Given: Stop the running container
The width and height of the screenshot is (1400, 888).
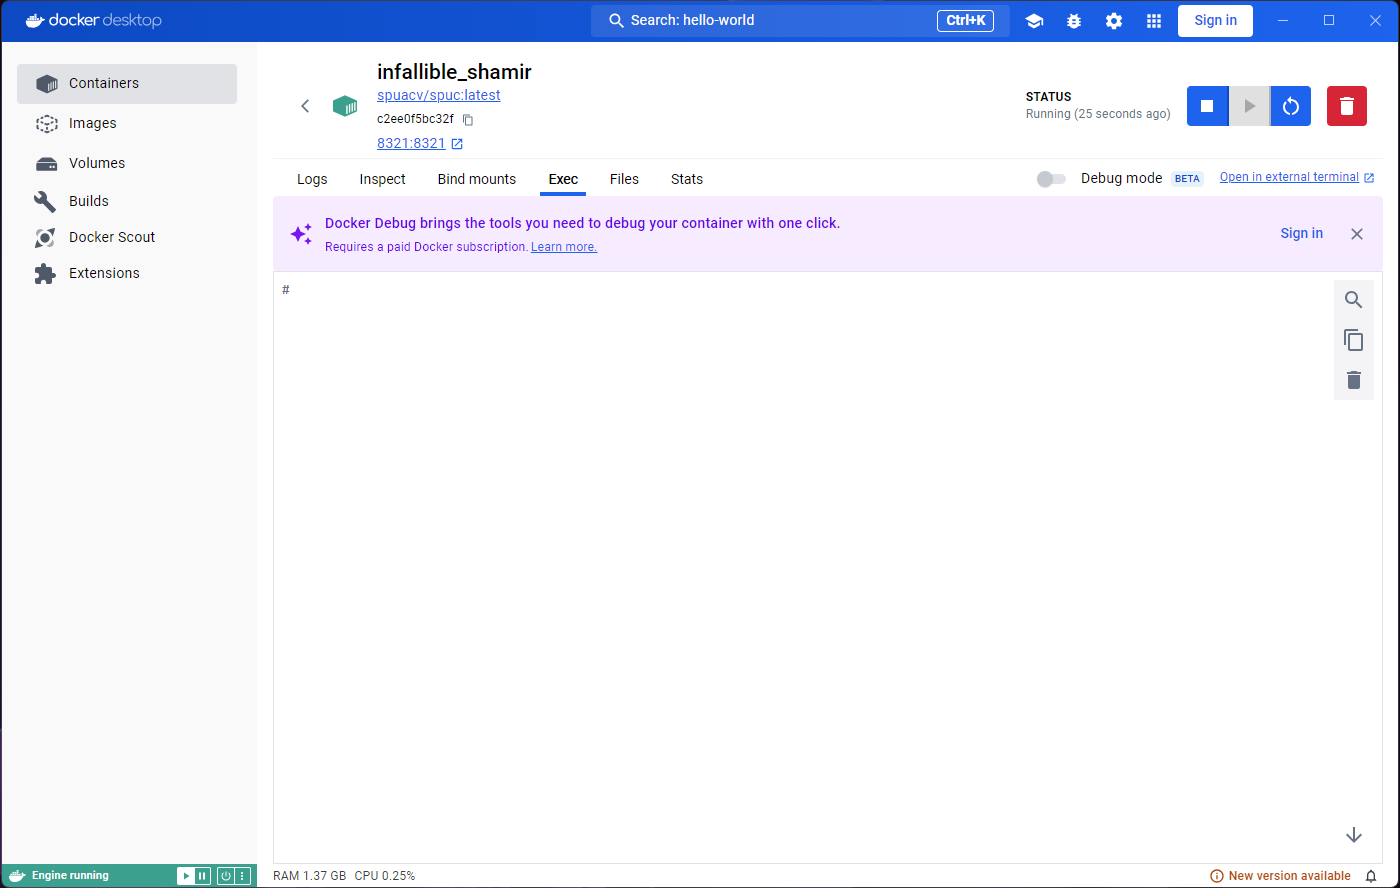Looking at the screenshot, I should coord(1207,106).
